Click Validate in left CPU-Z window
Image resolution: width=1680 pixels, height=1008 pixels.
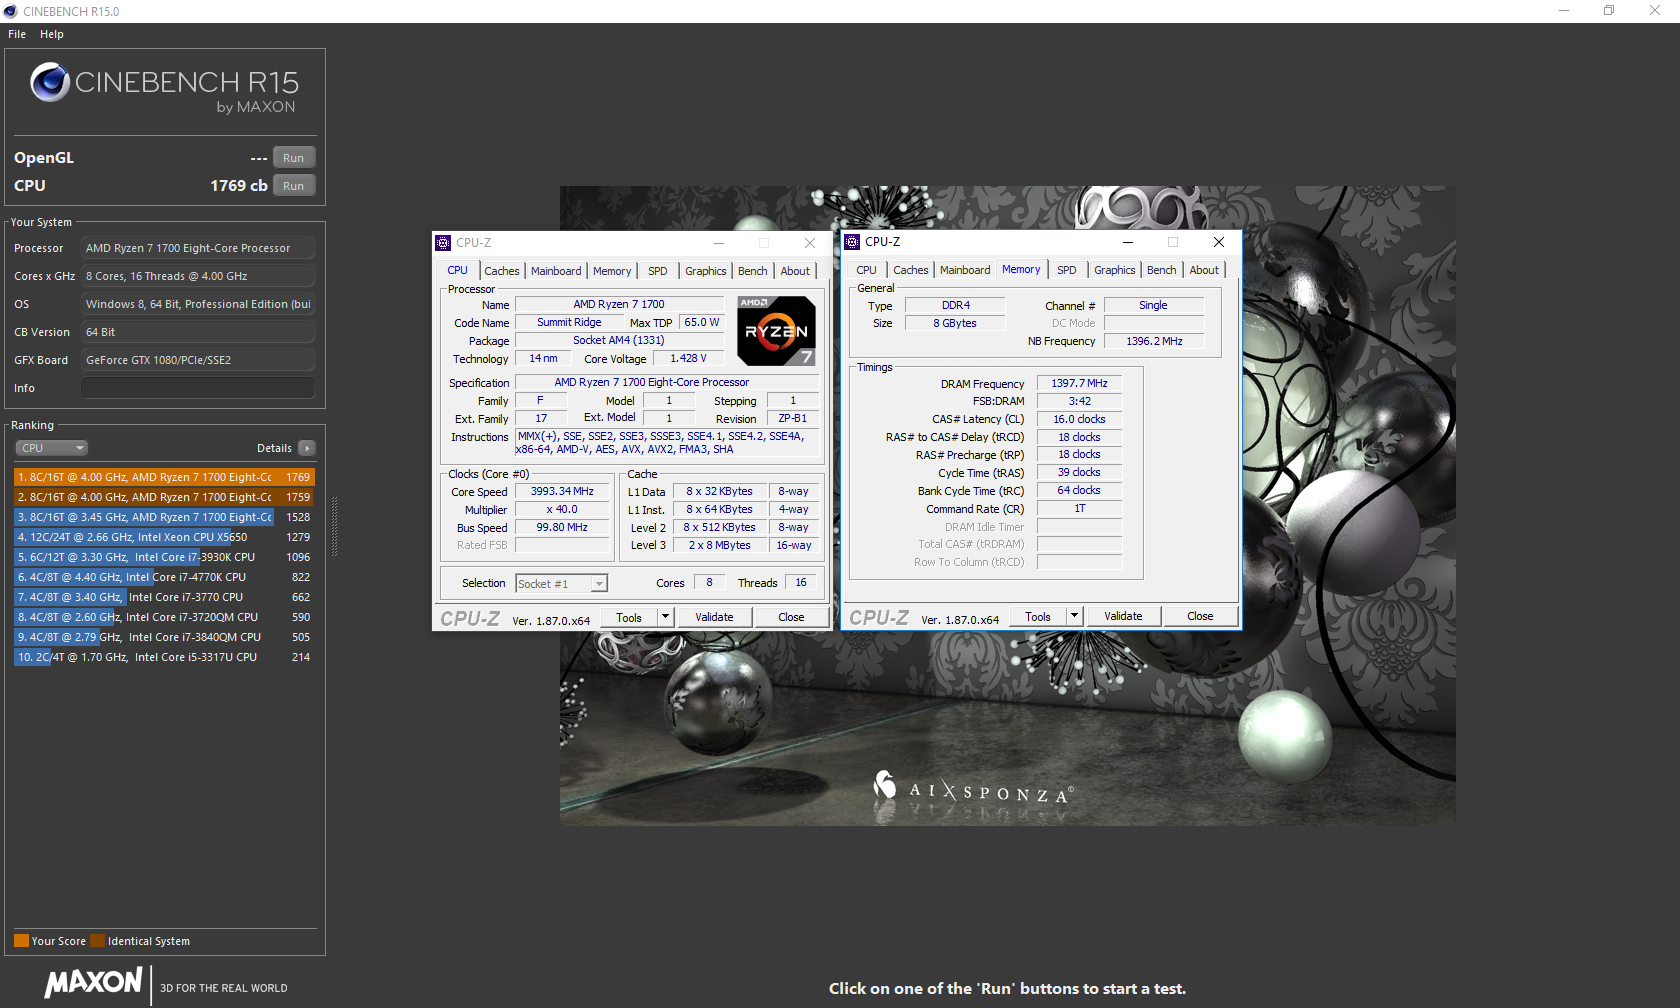click(714, 618)
